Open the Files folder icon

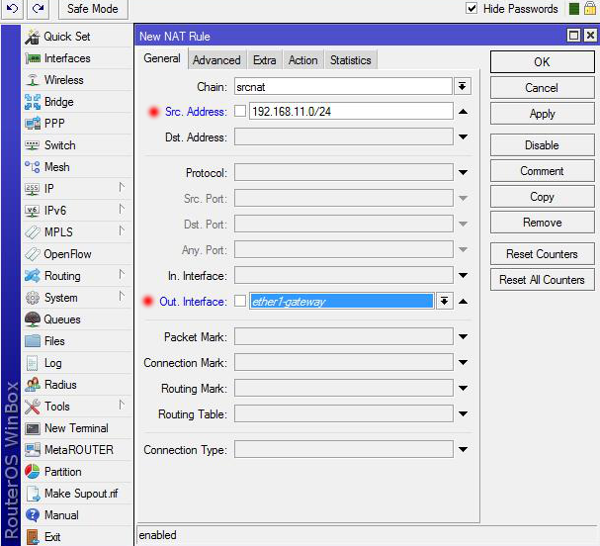33,341
